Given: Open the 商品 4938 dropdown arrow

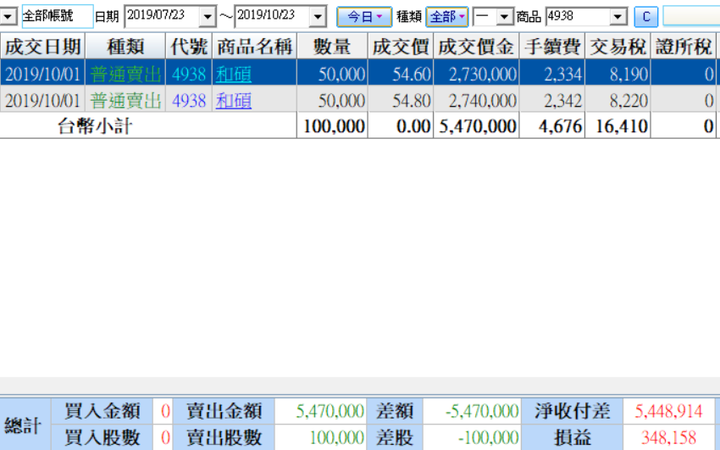Looking at the screenshot, I should pos(618,17).
